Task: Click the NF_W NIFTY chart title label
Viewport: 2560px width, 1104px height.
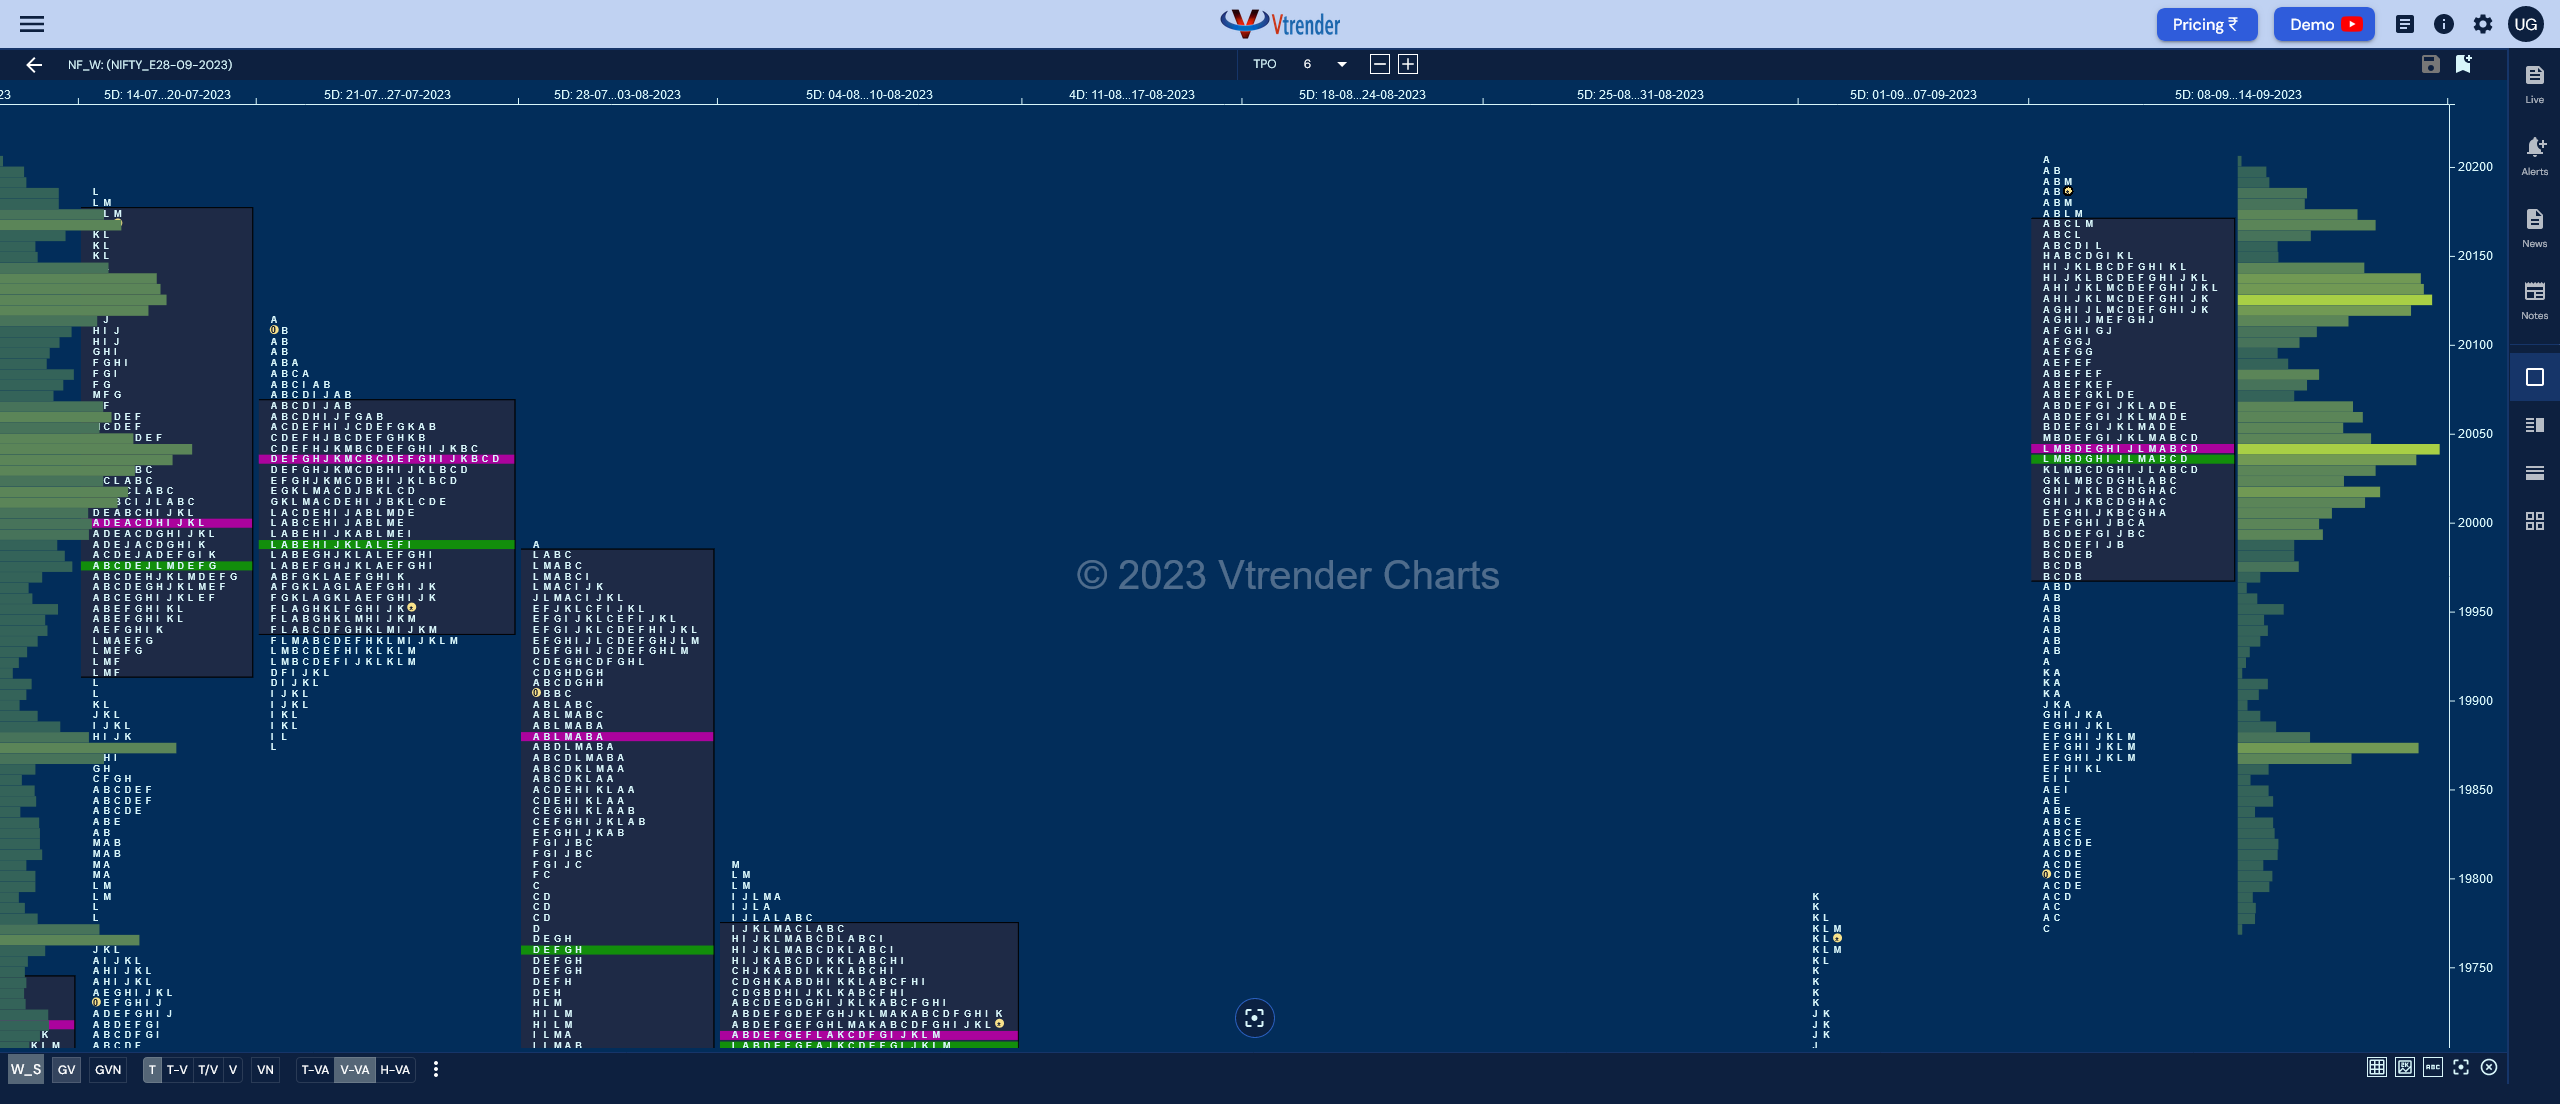Action: pyautogui.click(x=149, y=64)
